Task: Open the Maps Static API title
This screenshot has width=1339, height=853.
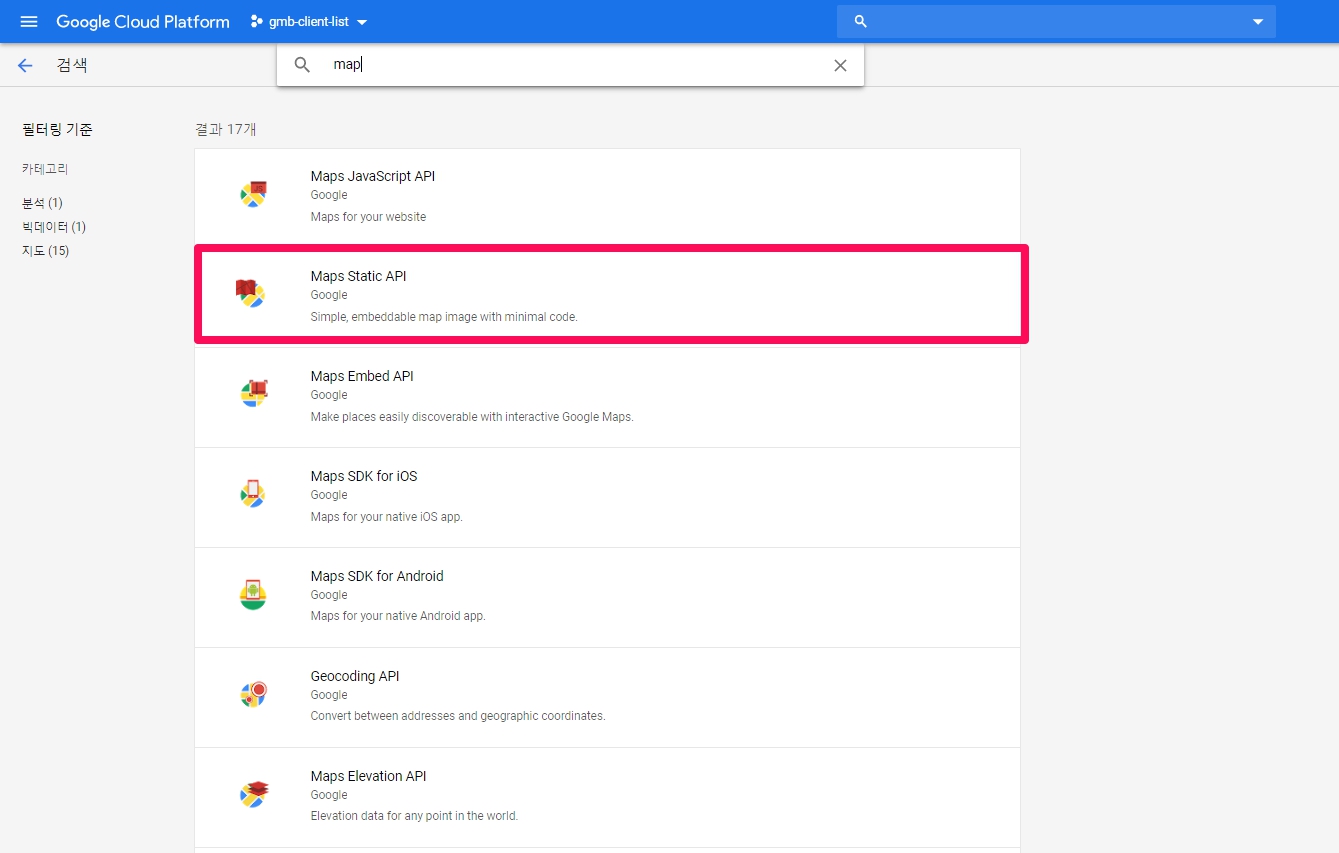Action: click(358, 276)
